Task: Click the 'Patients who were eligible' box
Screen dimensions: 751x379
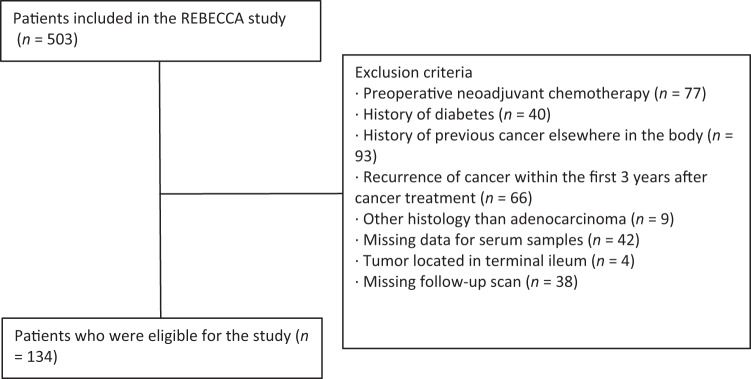Action: tap(161, 347)
